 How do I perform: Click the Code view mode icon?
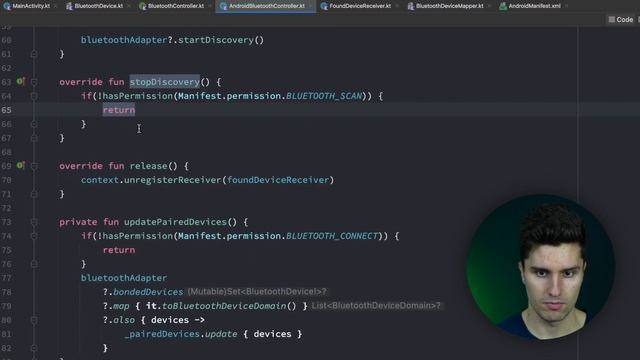coord(611,20)
